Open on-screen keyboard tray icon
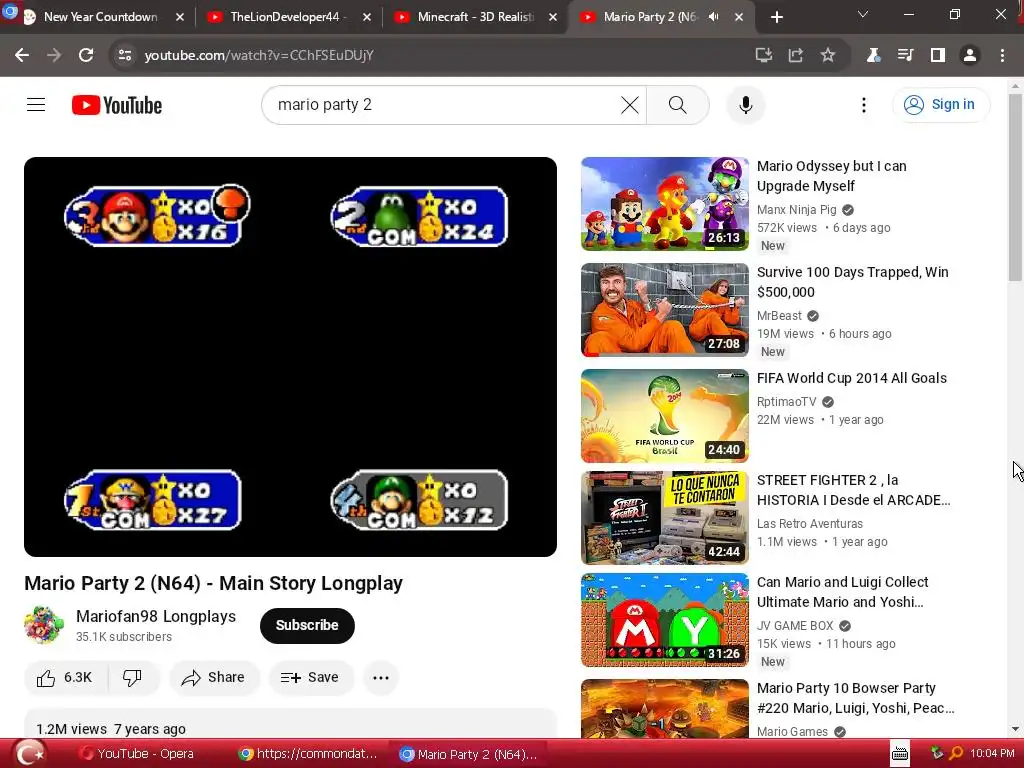1024x768 pixels. (899, 754)
